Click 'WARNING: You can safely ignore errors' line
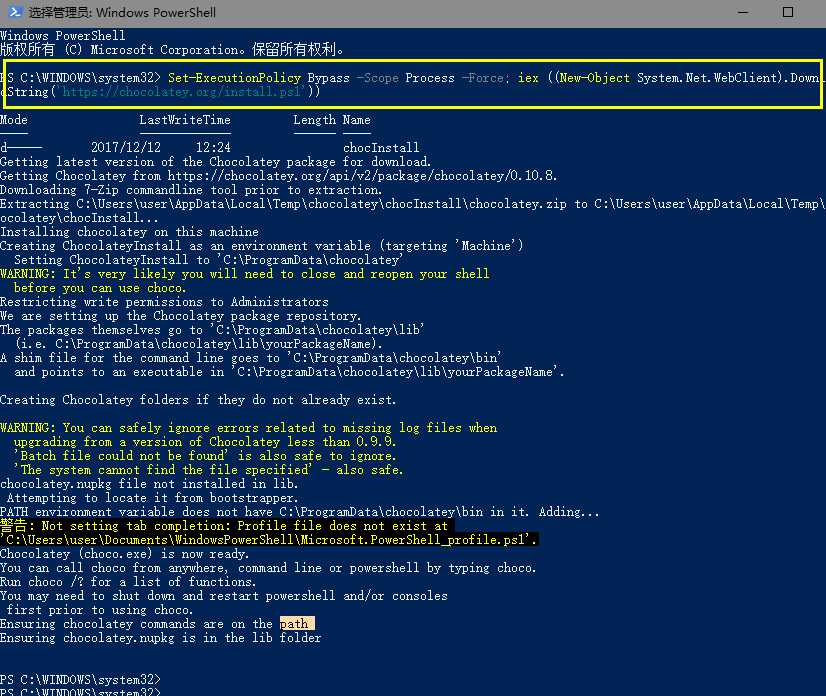826x696 pixels. pos(249,428)
